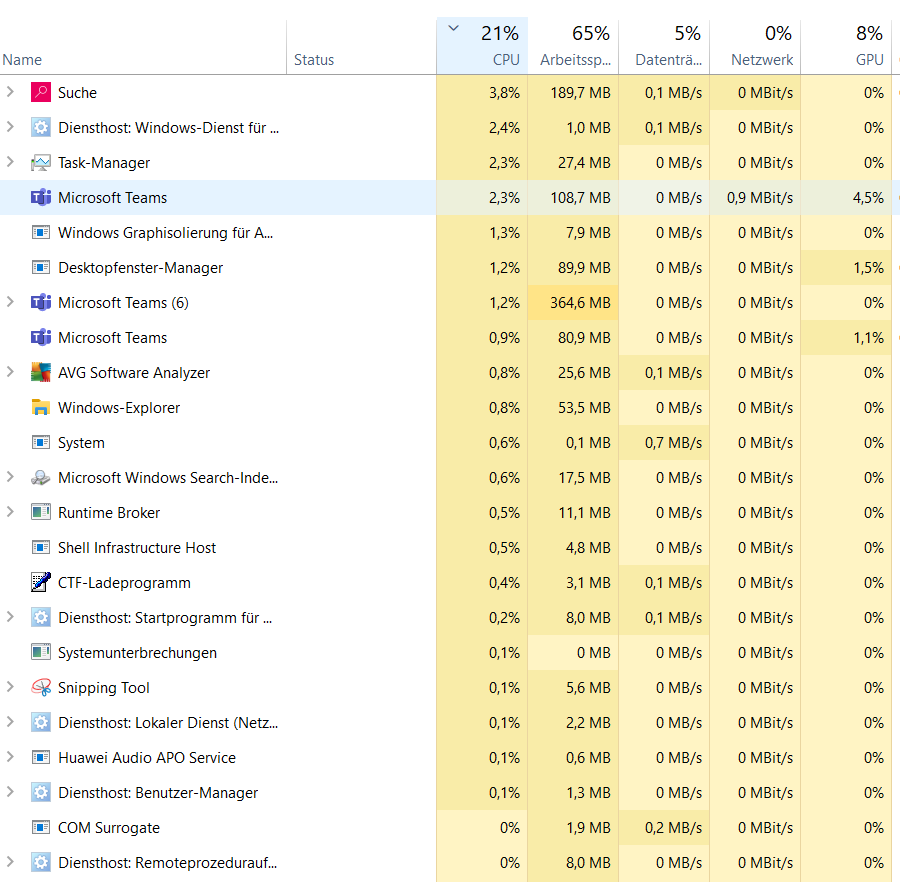900x882 pixels.
Task: Click the Snipping Tool scissors icon
Action: (x=41, y=687)
